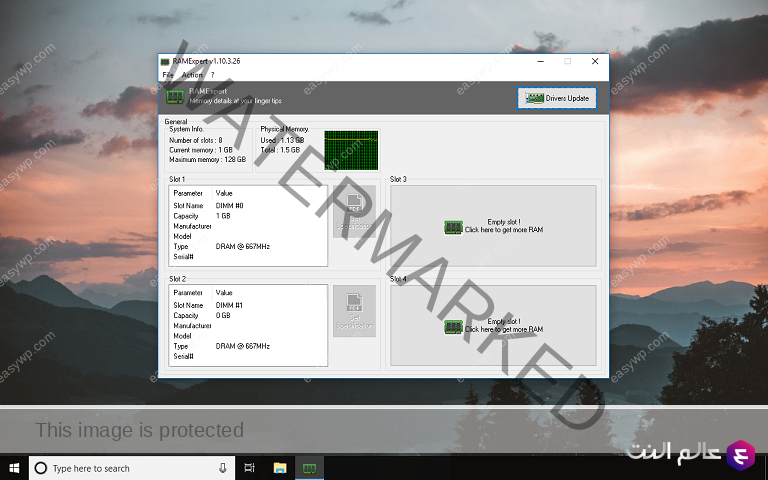Click the Number of slots : 8 text
The width and height of the screenshot is (768, 480).
coord(195,140)
